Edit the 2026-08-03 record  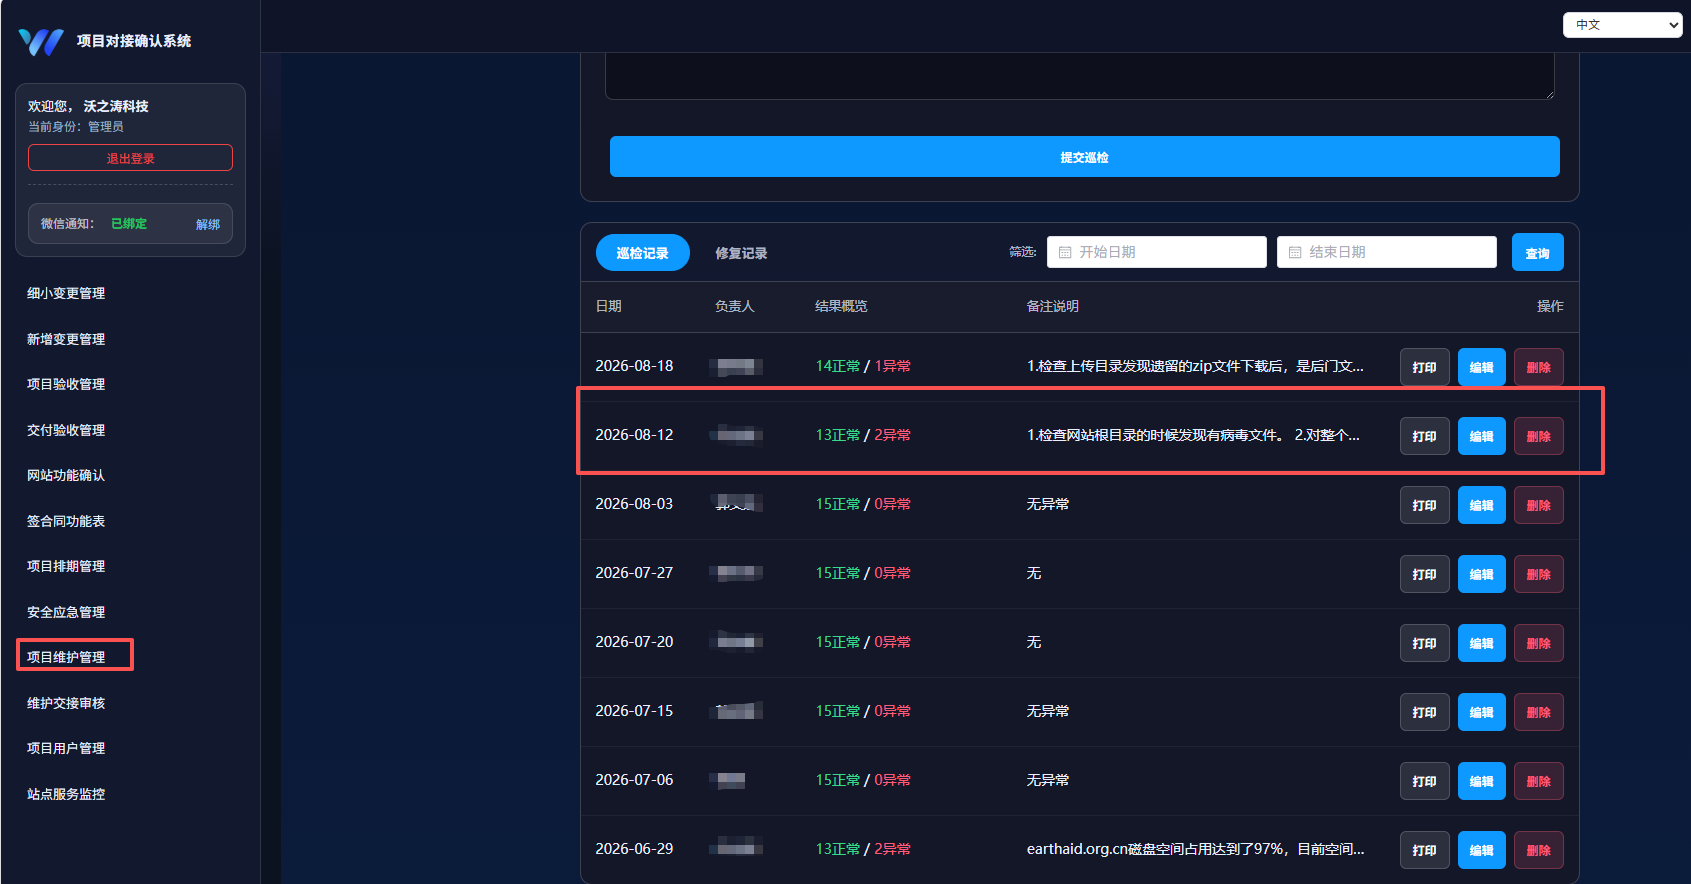tap(1481, 505)
